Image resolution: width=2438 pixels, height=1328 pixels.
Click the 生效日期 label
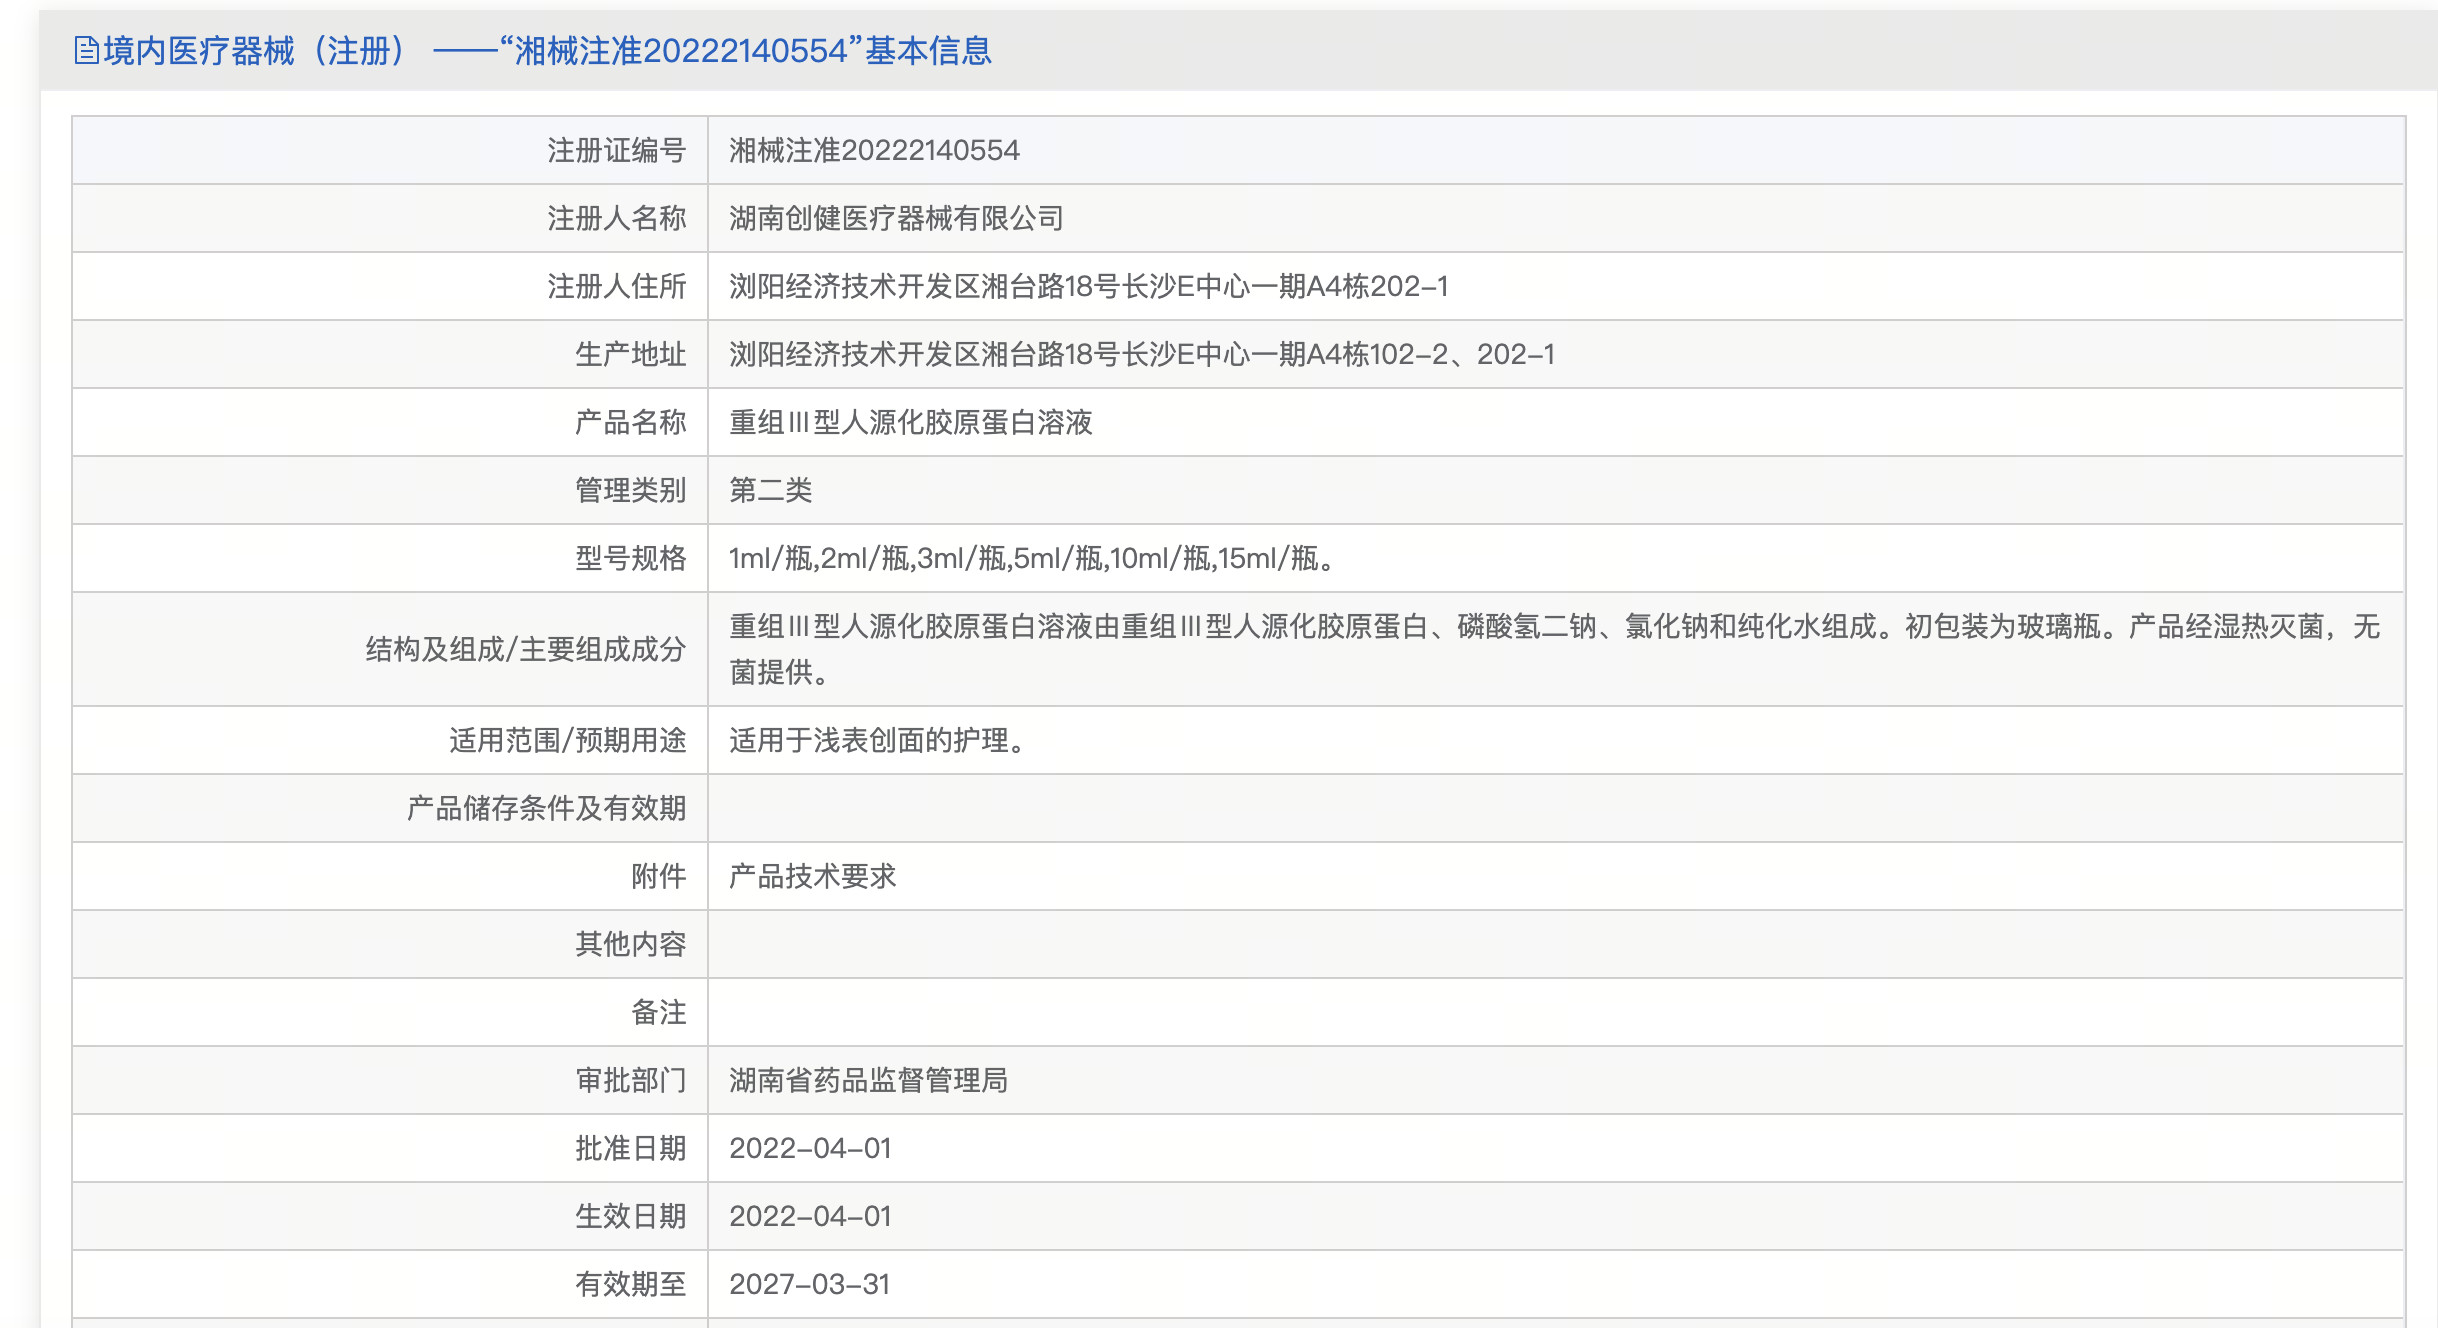tap(630, 1216)
